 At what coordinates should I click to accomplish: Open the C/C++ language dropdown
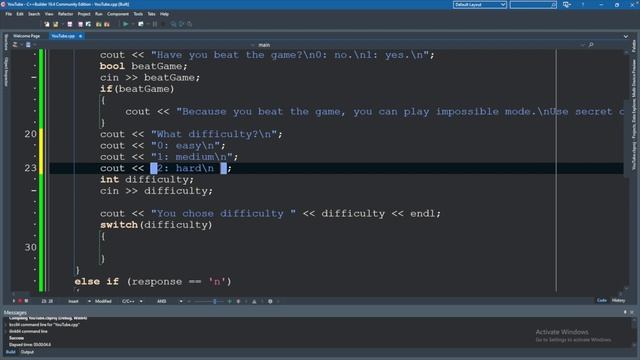point(141,301)
